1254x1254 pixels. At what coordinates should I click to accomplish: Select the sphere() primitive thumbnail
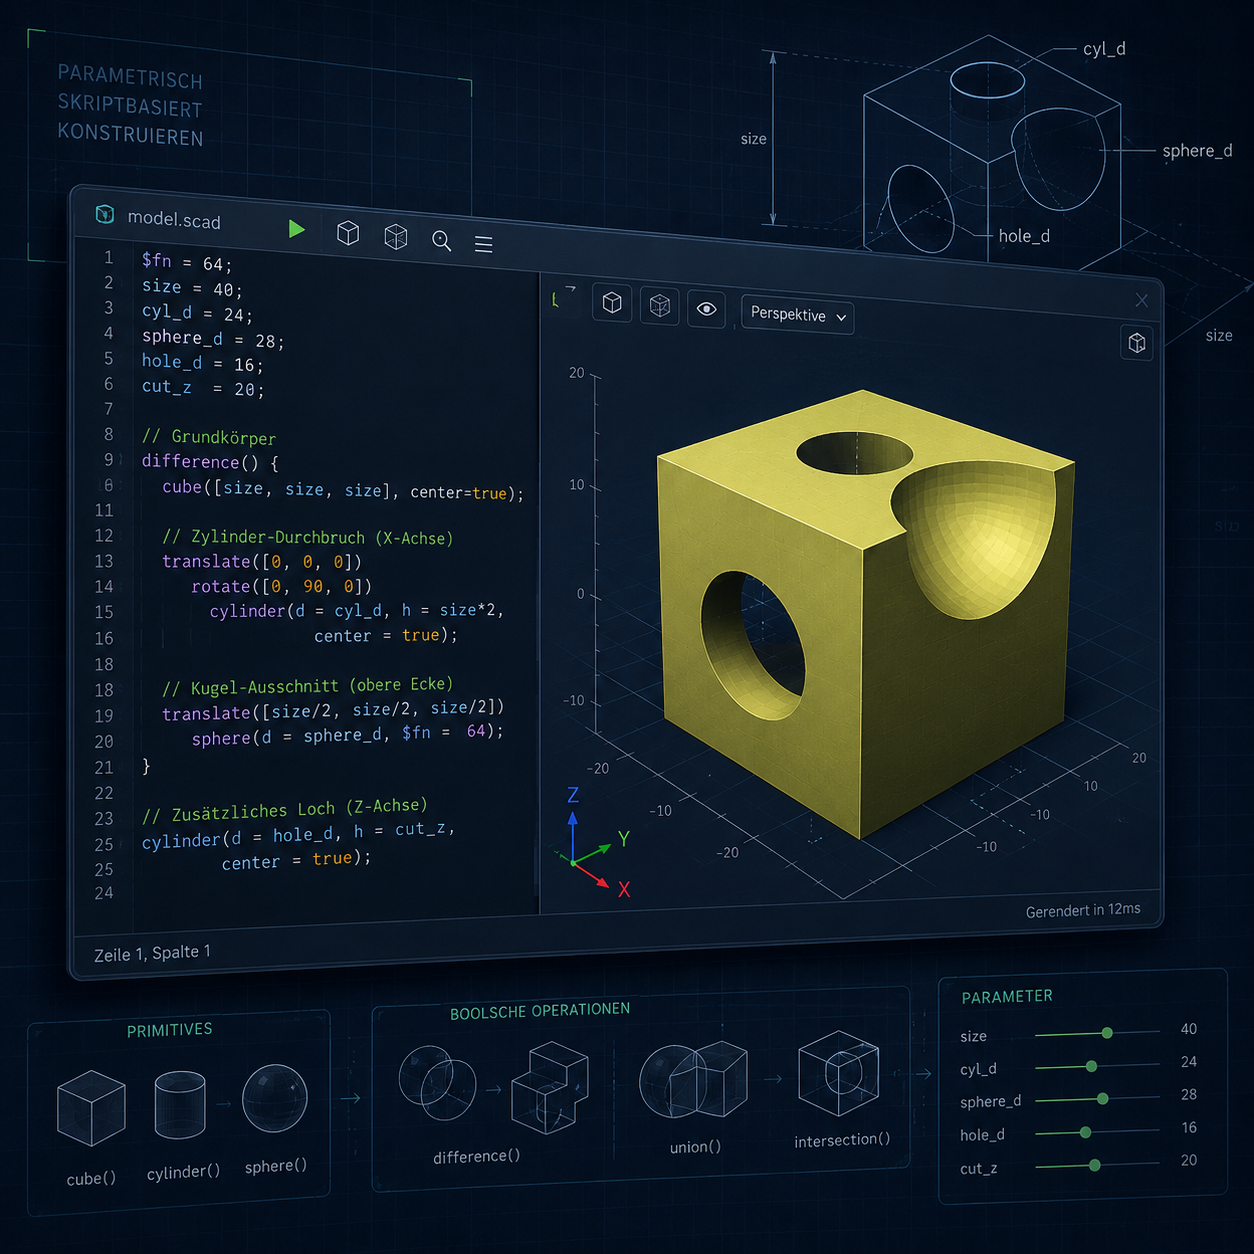pyautogui.click(x=275, y=1098)
